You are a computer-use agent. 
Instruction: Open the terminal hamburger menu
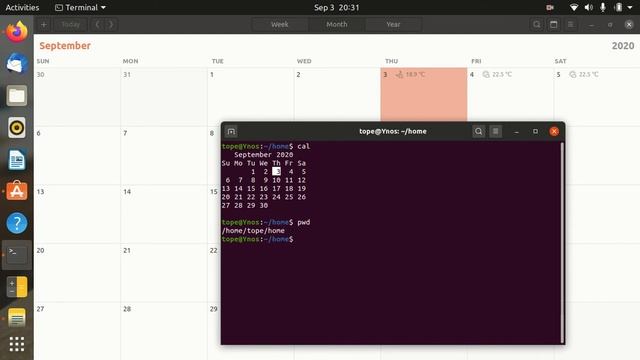click(x=496, y=131)
